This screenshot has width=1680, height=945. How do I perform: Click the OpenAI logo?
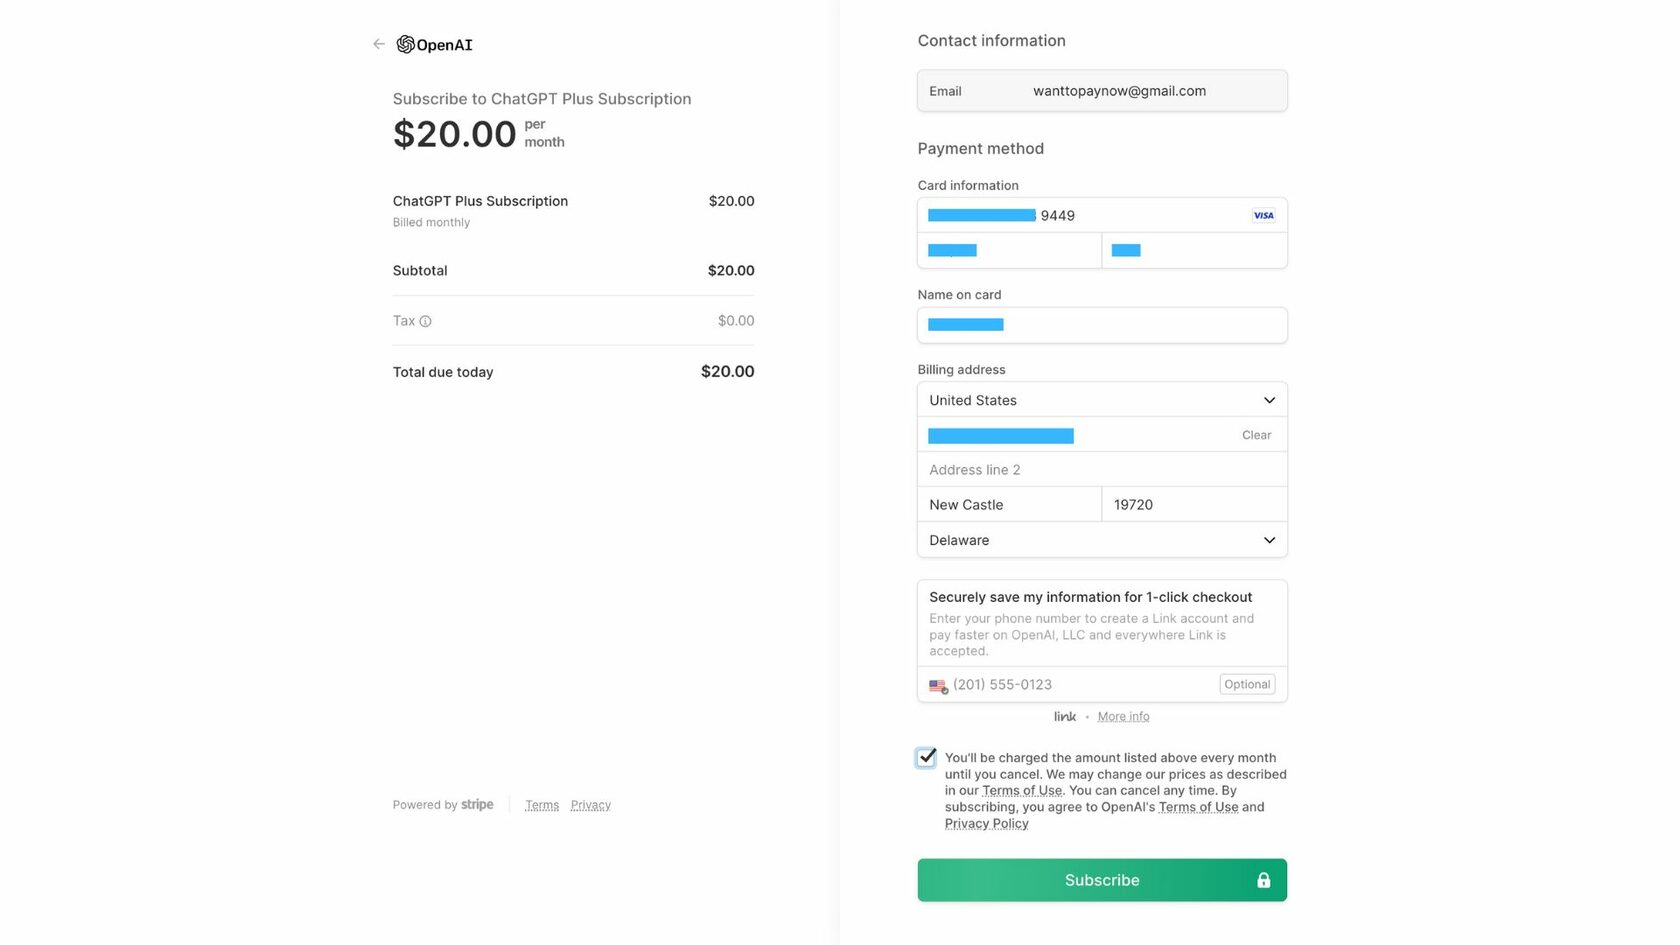pos(435,44)
